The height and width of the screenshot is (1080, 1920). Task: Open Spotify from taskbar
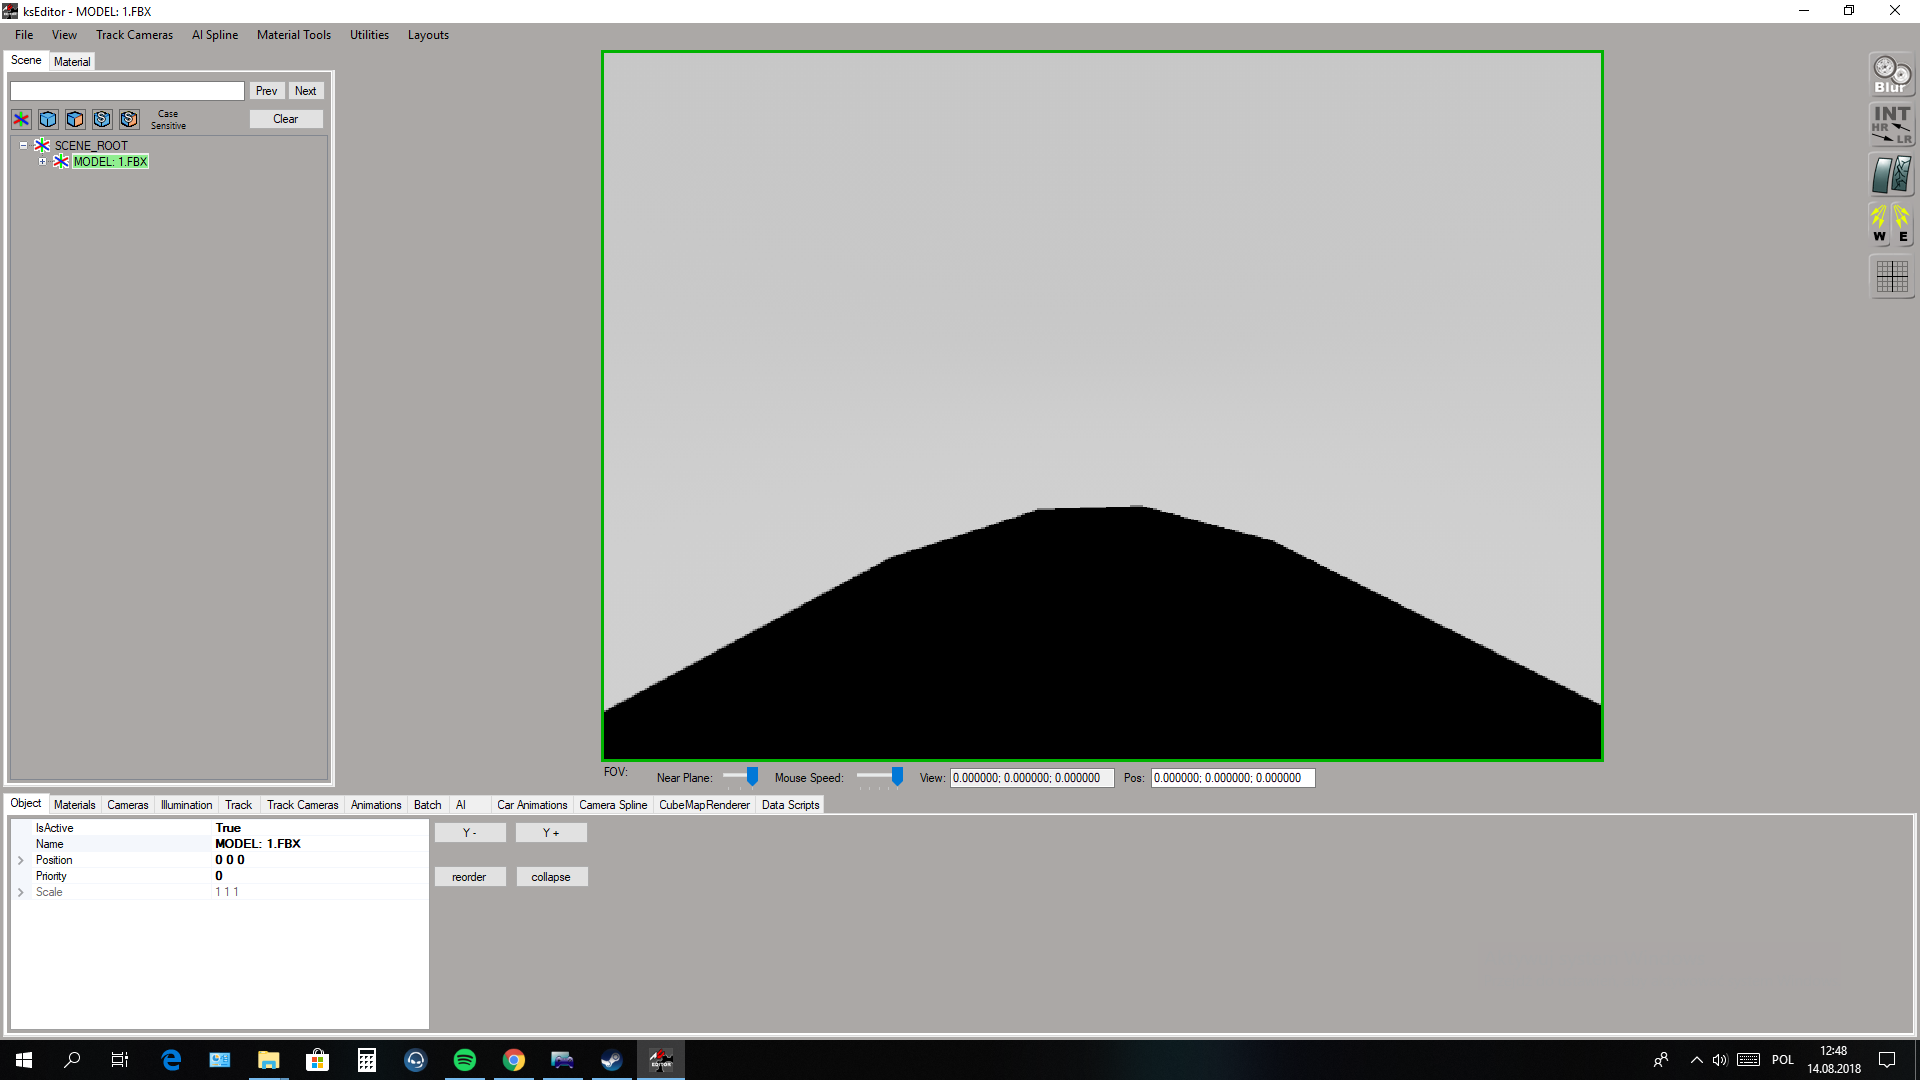coord(464,1060)
